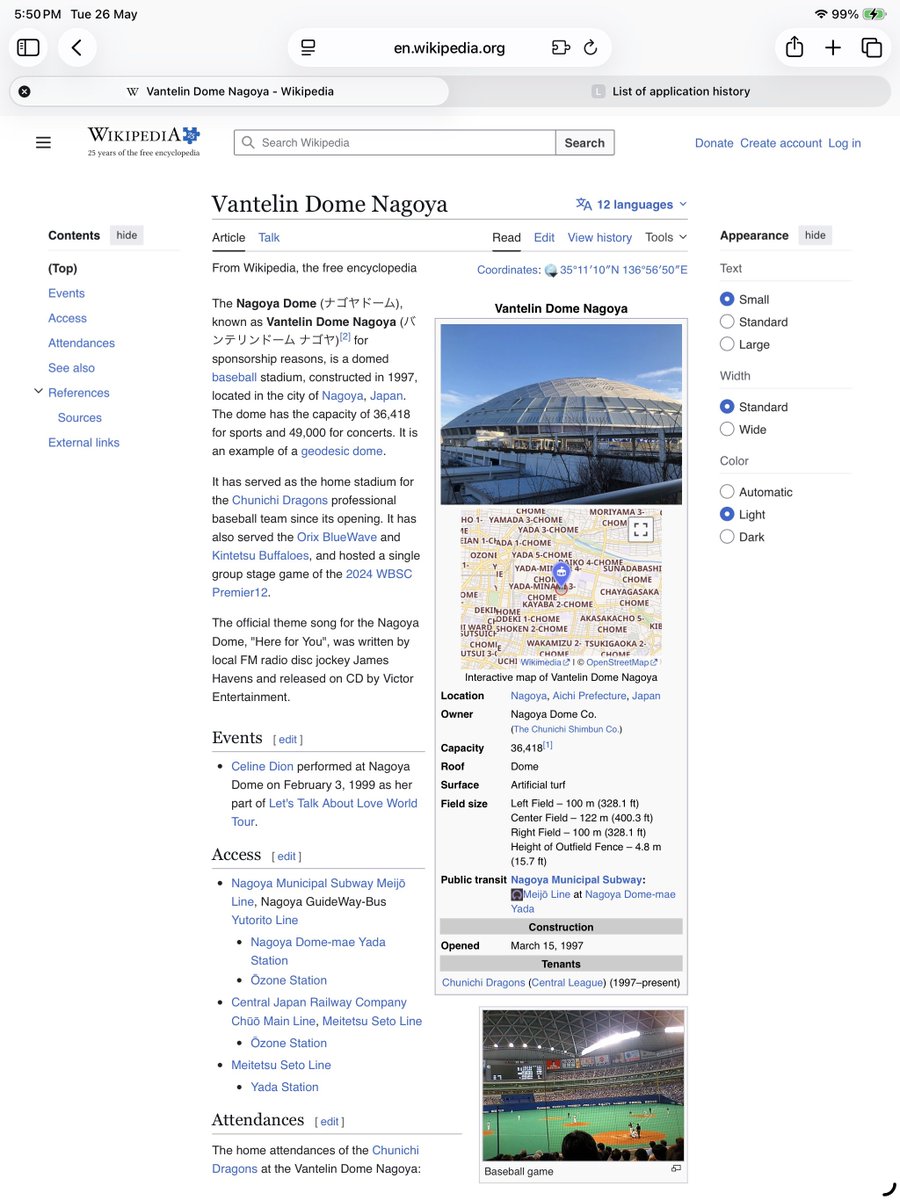Select Automatic color option
The image size is (900, 1200).
pyautogui.click(x=727, y=492)
